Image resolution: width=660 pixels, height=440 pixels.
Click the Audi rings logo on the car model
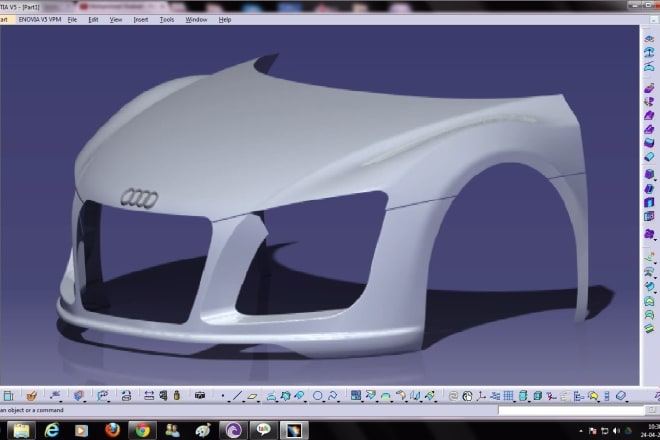139,198
